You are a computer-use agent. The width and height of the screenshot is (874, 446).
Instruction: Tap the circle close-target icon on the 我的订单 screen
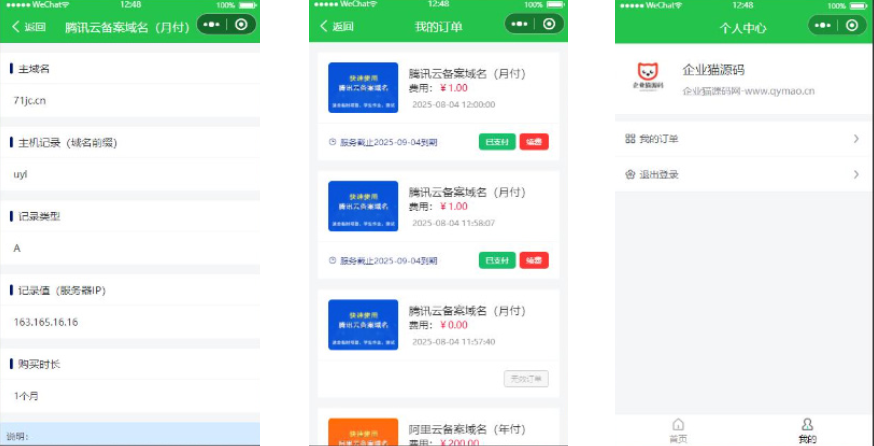pos(549,24)
